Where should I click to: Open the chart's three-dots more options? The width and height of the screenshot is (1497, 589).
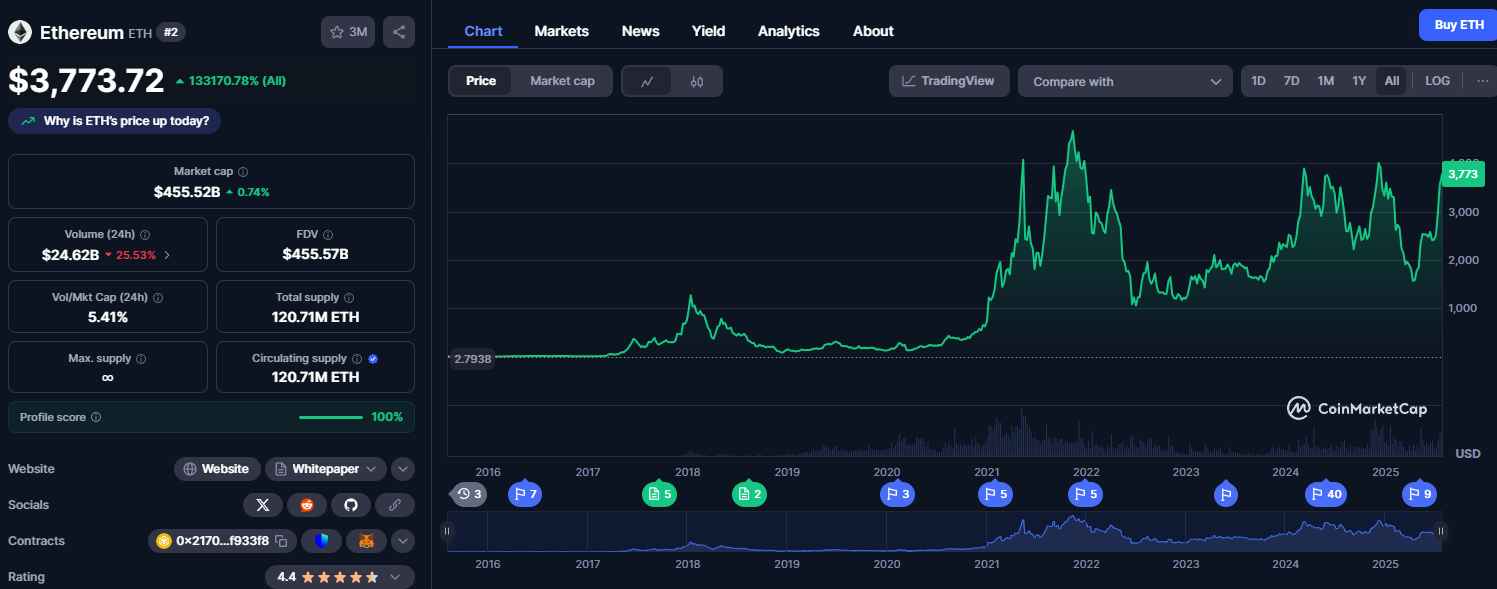point(1482,81)
